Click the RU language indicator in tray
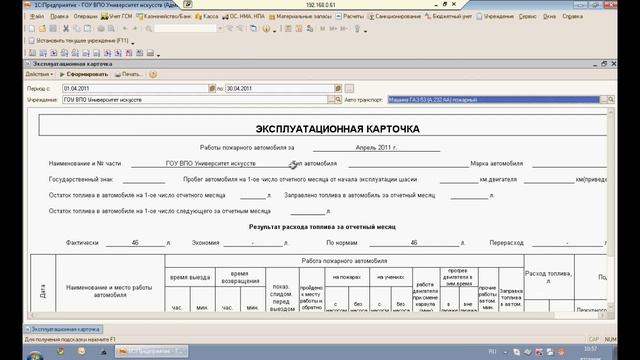Image resolution: width=640 pixels, height=360 pixels. (x=492, y=351)
